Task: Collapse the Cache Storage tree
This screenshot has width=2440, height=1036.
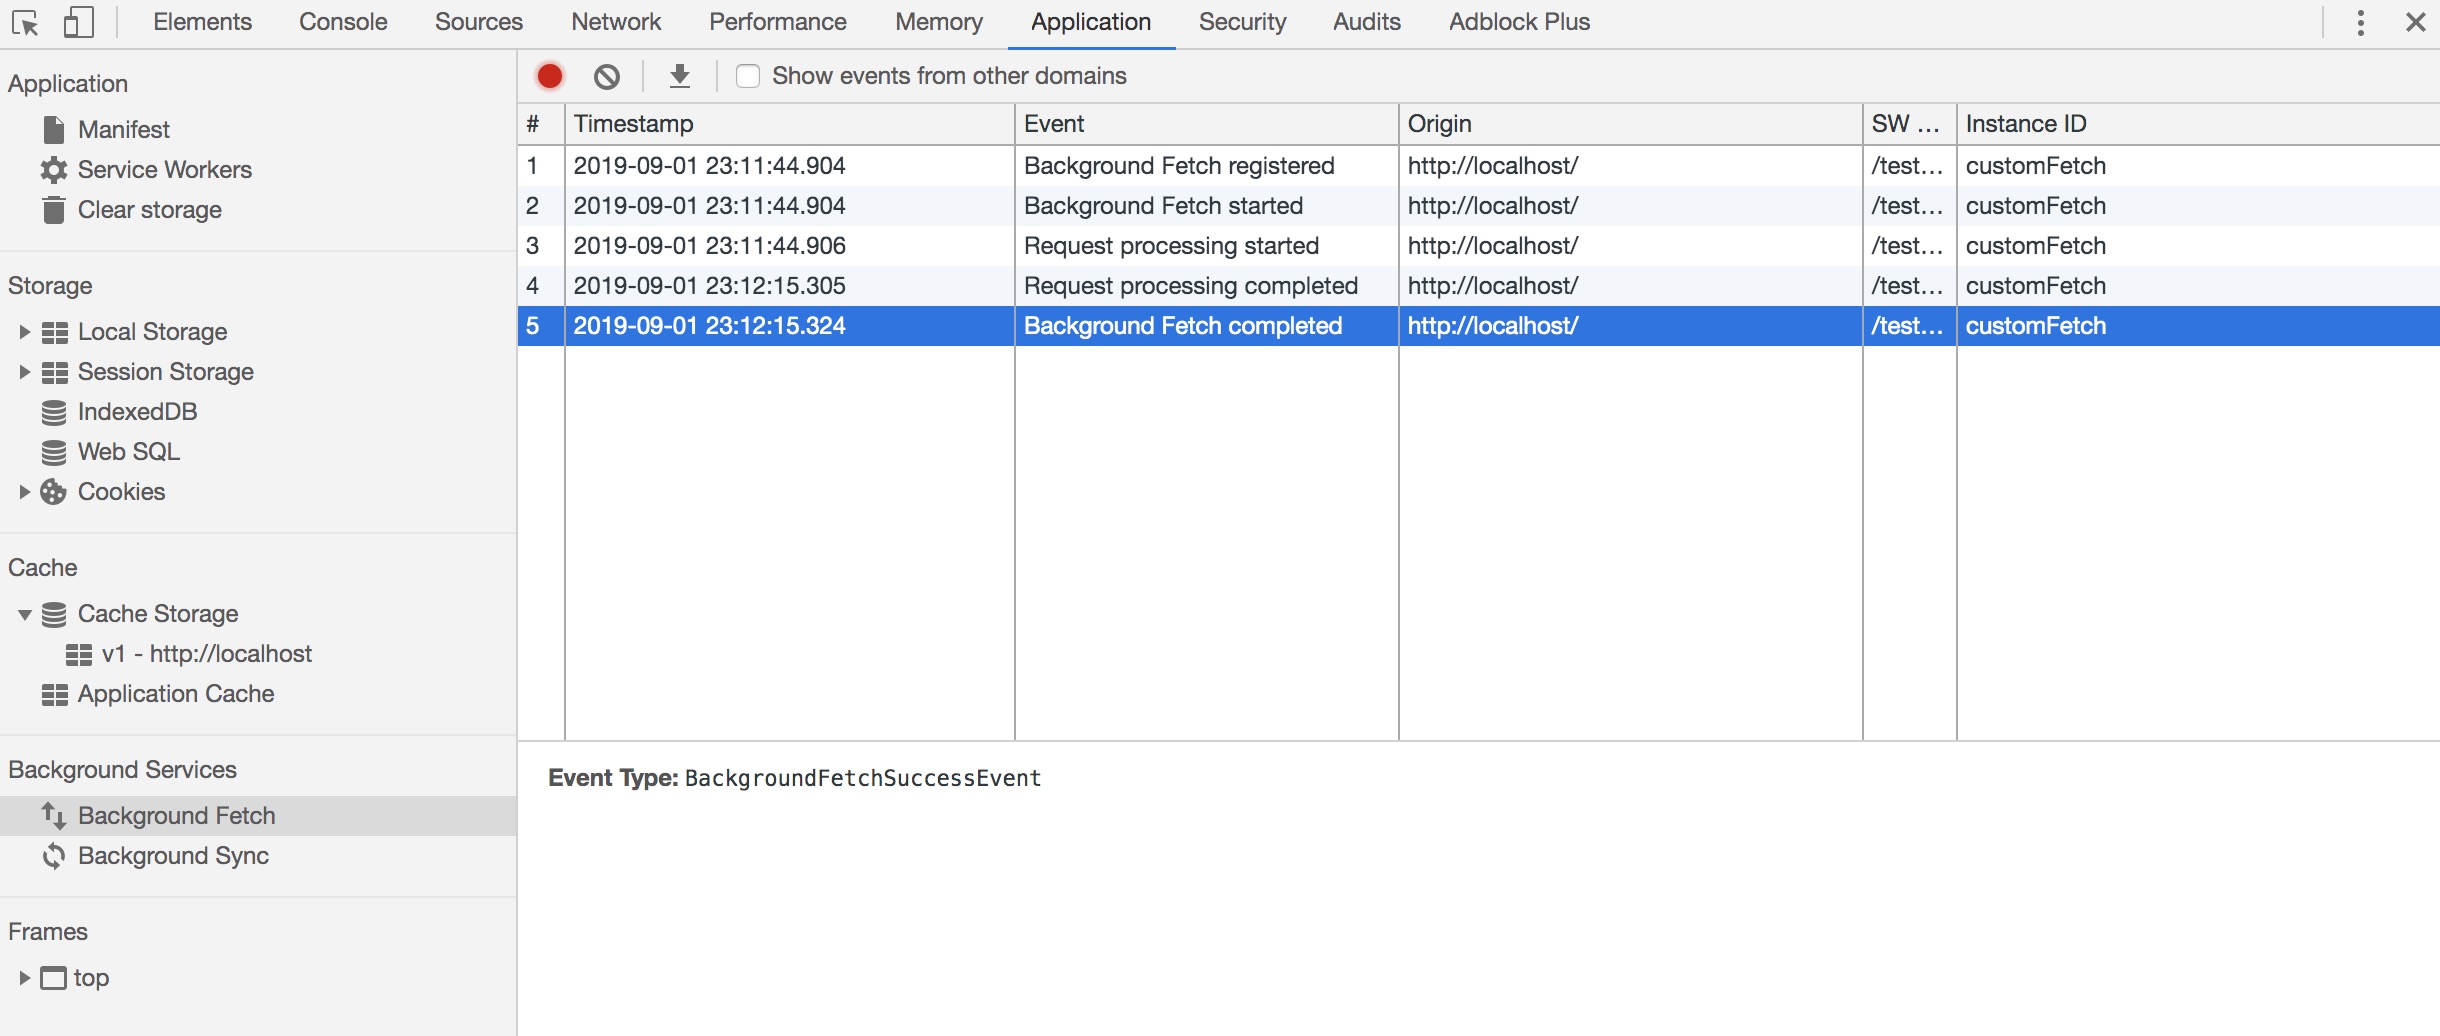Action: point(25,614)
